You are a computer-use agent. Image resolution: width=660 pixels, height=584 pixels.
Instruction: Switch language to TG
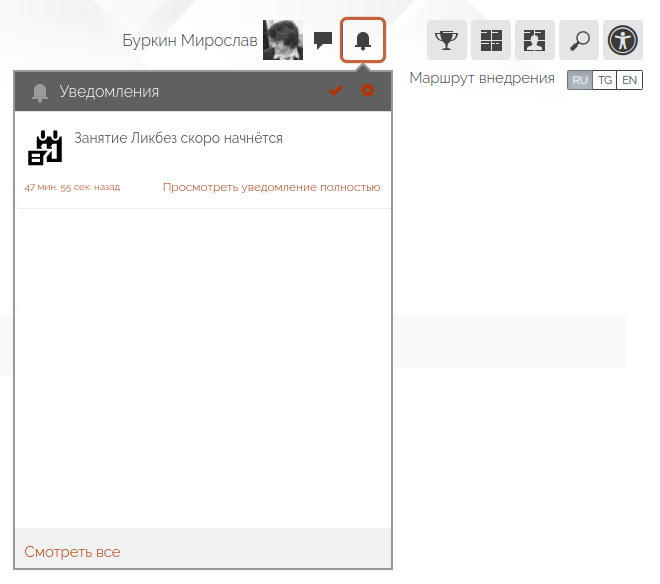click(x=604, y=80)
